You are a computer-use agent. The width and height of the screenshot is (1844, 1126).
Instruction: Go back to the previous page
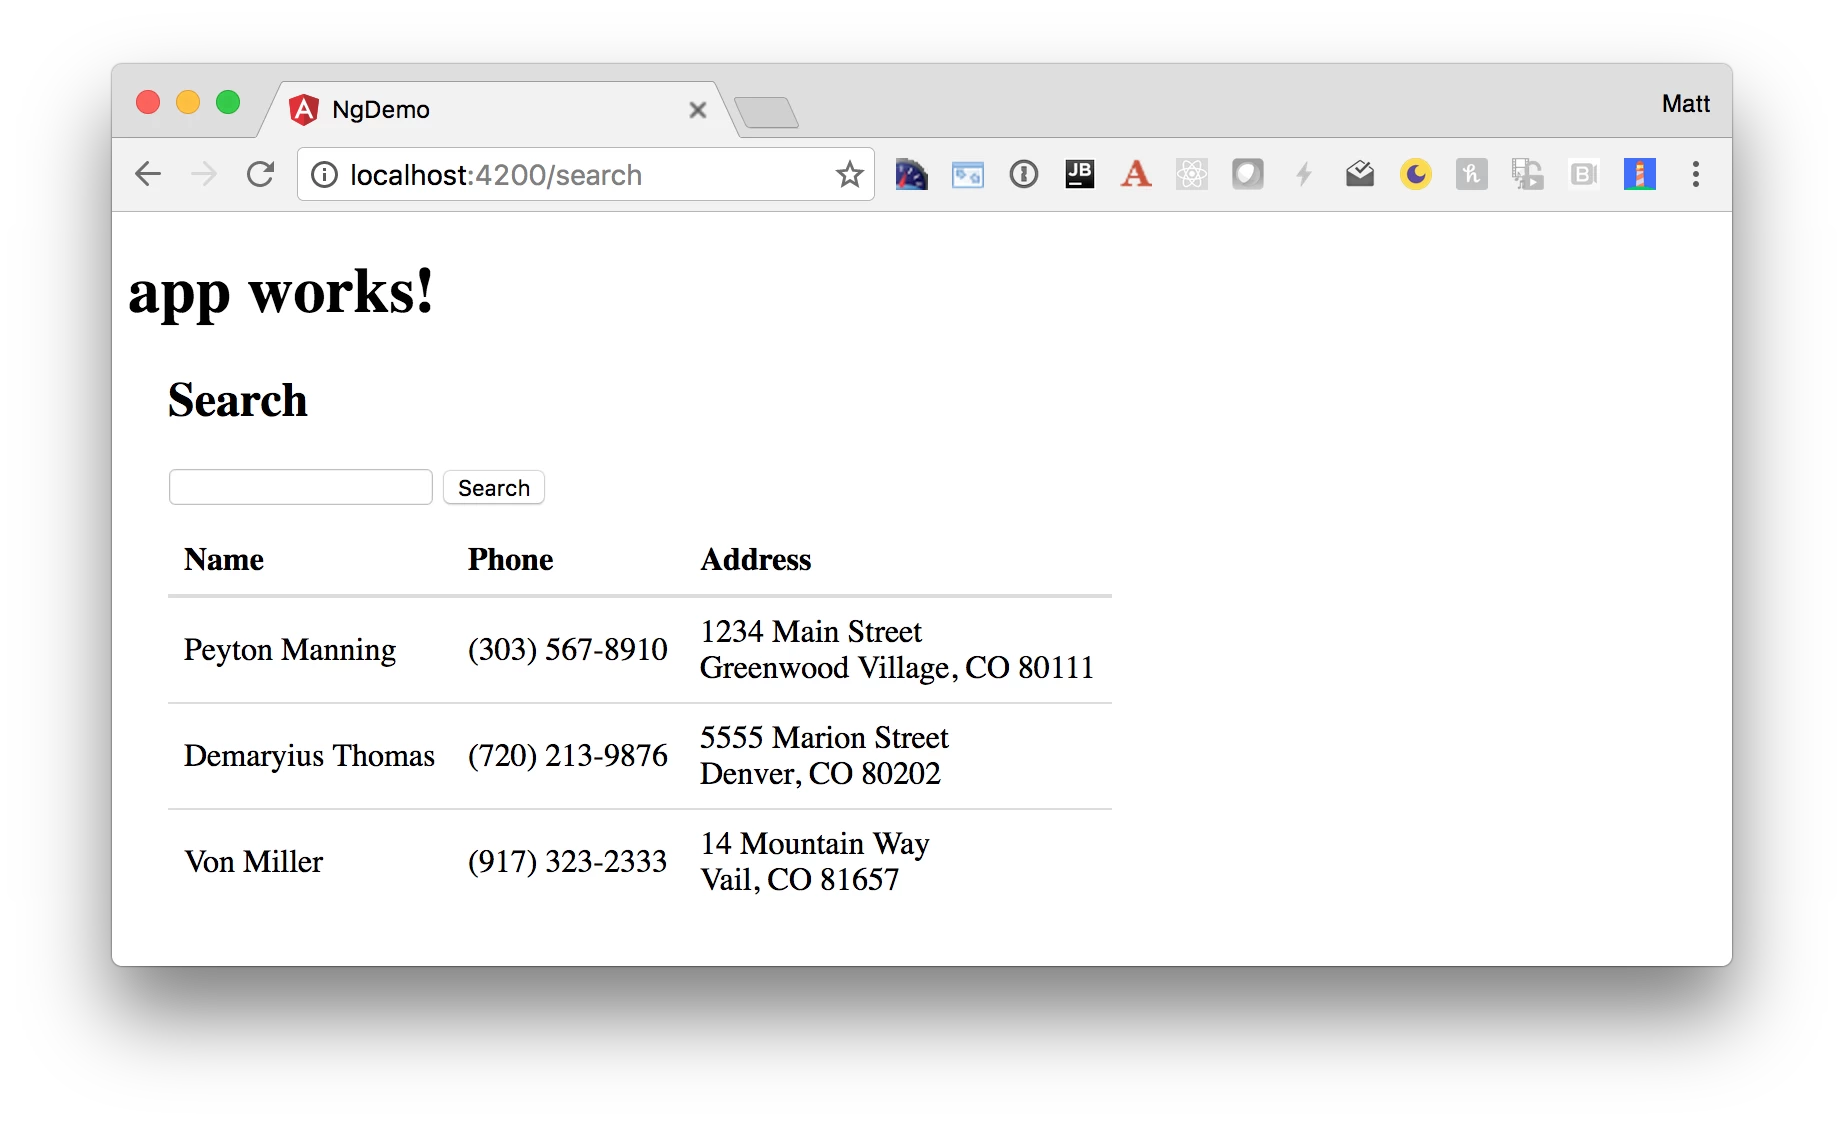tap(148, 175)
